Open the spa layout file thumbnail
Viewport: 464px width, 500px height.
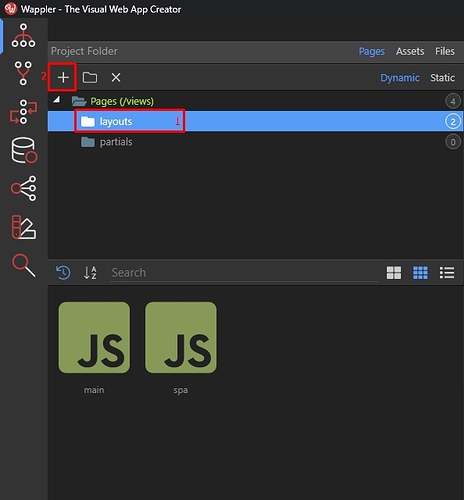pos(181,337)
